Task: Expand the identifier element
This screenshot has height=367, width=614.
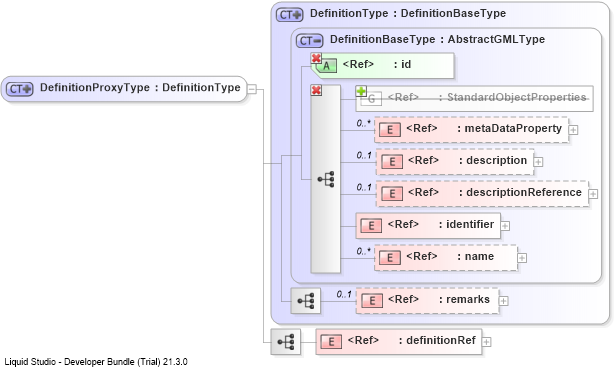Action: [505, 226]
